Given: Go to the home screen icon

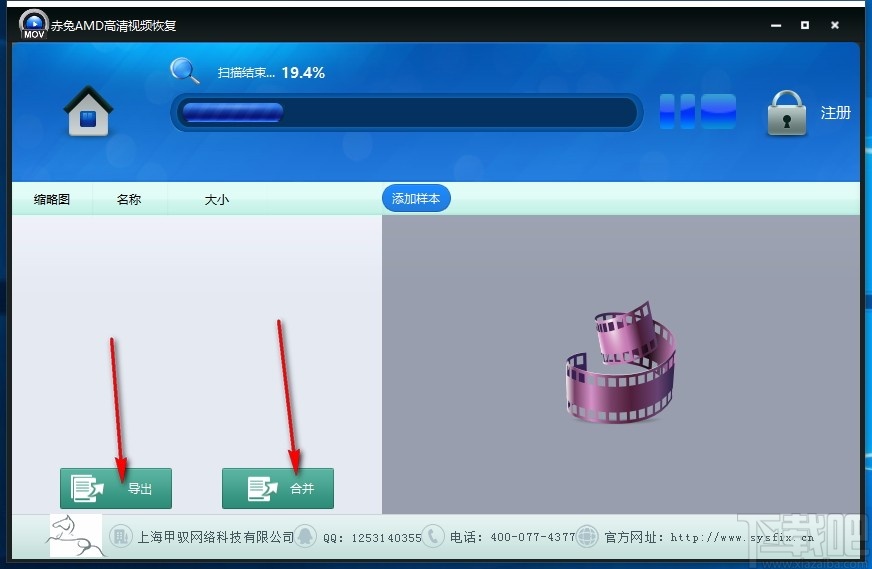Looking at the screenshot, I should (x=88, y=111).
